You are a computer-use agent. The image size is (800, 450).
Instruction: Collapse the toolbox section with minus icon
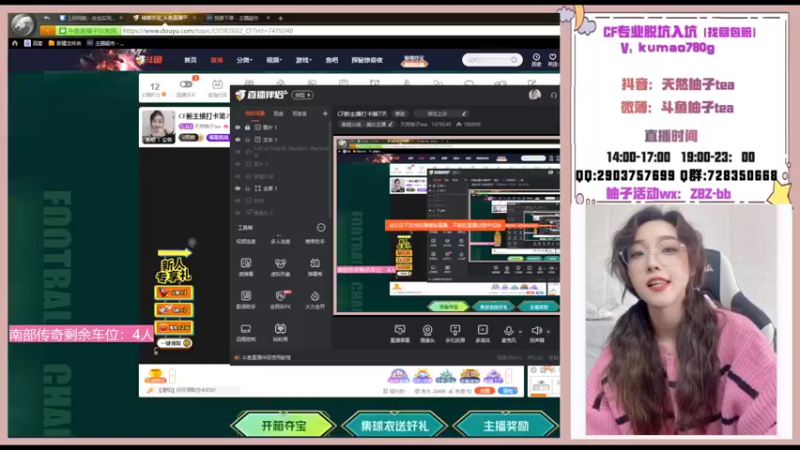point(321,228)
